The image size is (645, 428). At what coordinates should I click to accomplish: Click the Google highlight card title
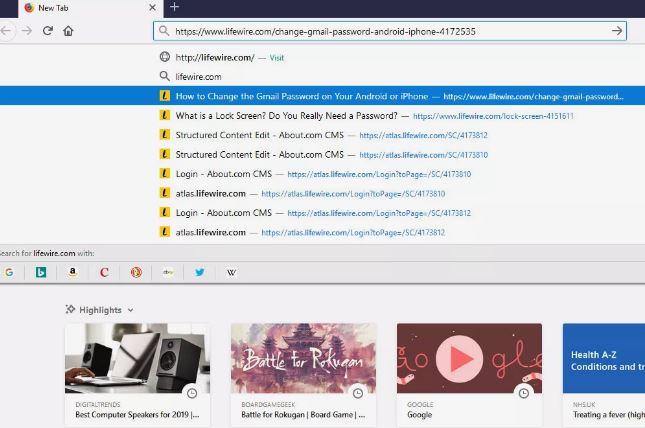(x=420, y=415)
